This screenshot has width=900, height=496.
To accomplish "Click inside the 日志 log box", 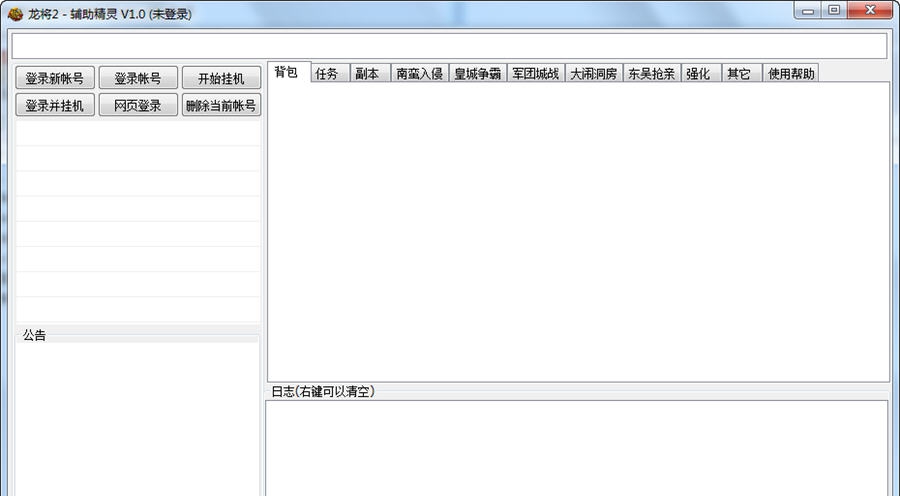I will click(x=577, y=448).
